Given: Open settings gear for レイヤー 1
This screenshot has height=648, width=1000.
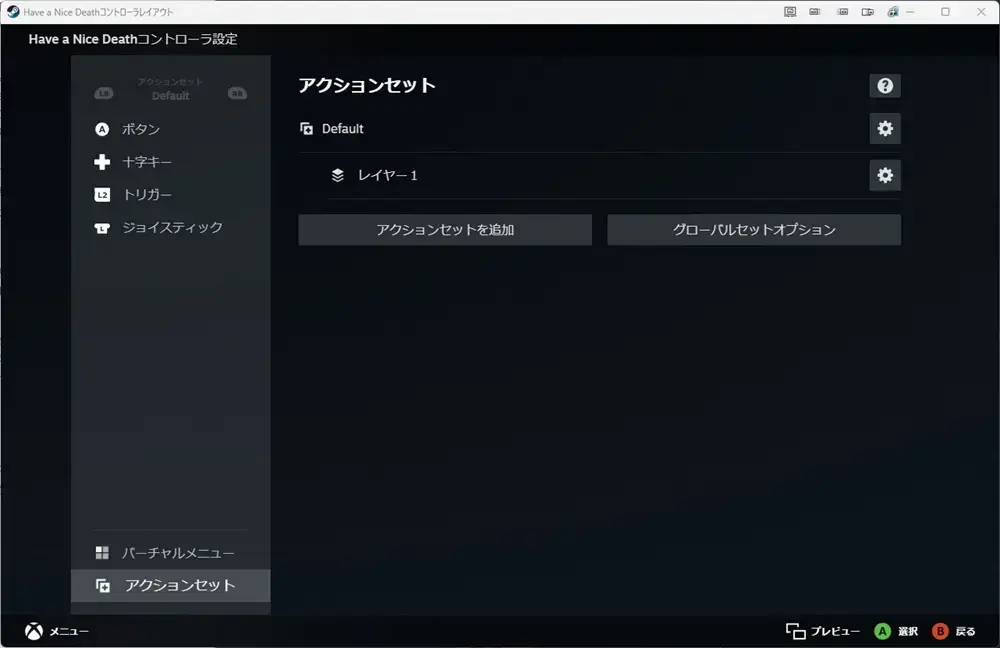Looking at the screenshot, I should point(885,175).
